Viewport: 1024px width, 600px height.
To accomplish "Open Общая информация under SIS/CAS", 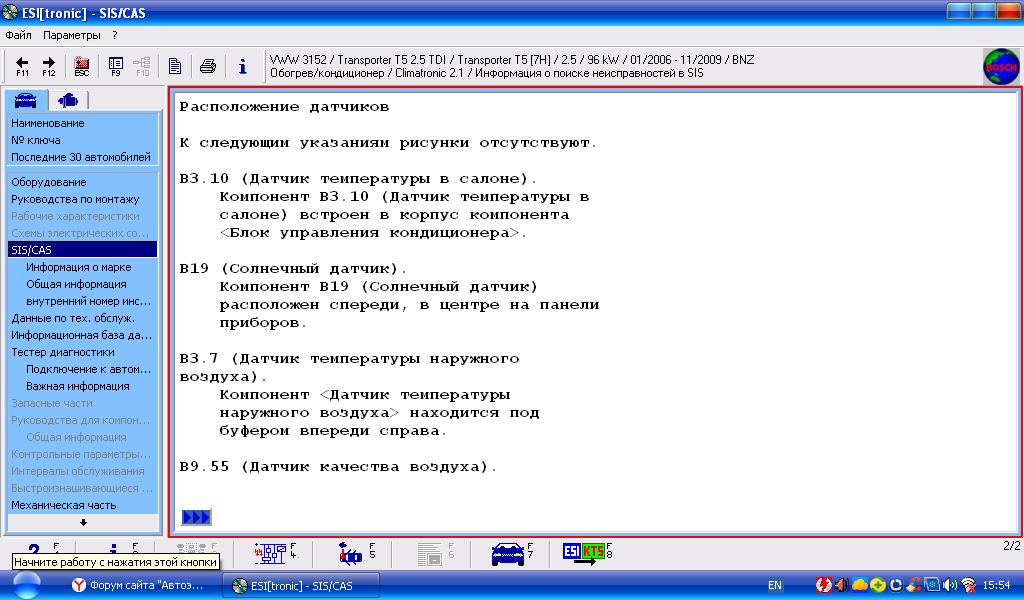I will 76,284.
